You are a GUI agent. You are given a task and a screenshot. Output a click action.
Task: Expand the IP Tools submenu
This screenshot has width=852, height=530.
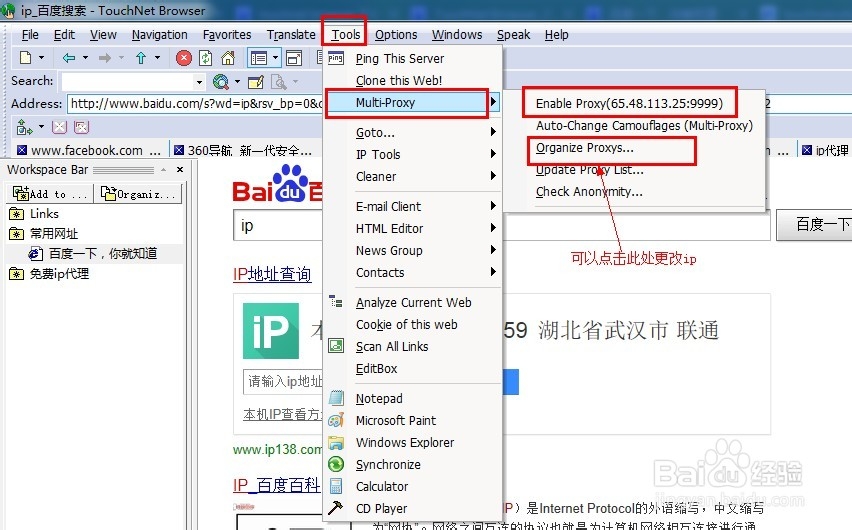coord(412,154)
